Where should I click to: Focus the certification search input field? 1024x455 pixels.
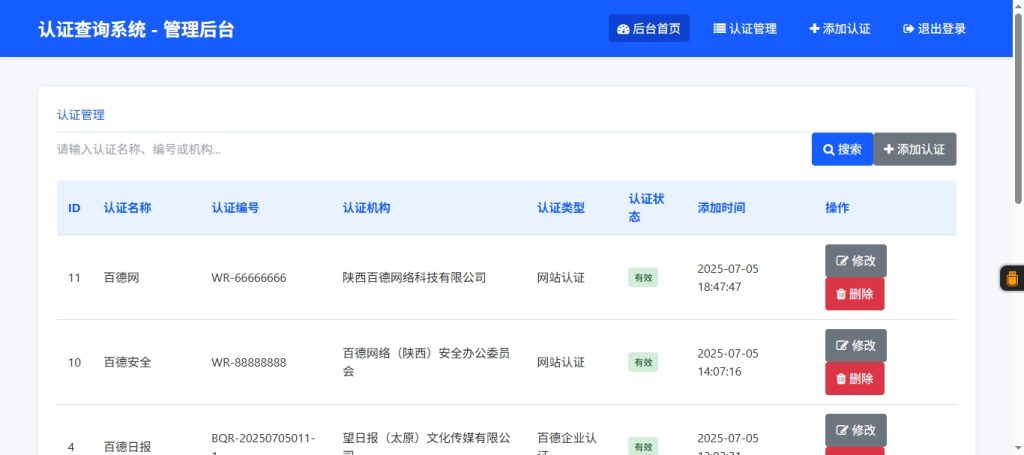pyautogui.click(x=430, y=150)
